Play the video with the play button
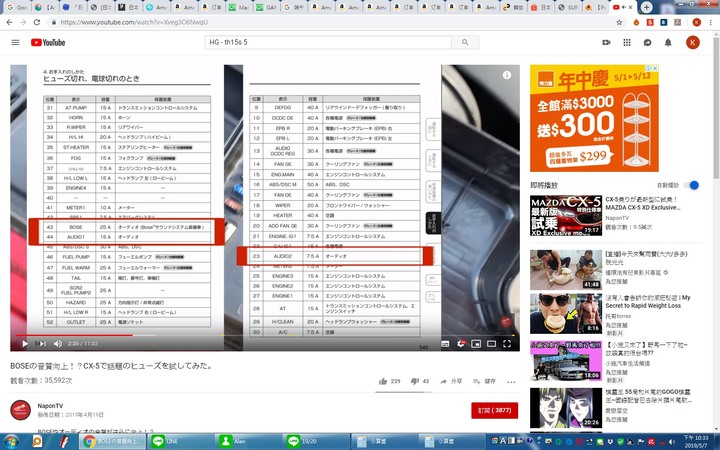Viewport: 720px width, 450px height. click(x=25, y=343)
